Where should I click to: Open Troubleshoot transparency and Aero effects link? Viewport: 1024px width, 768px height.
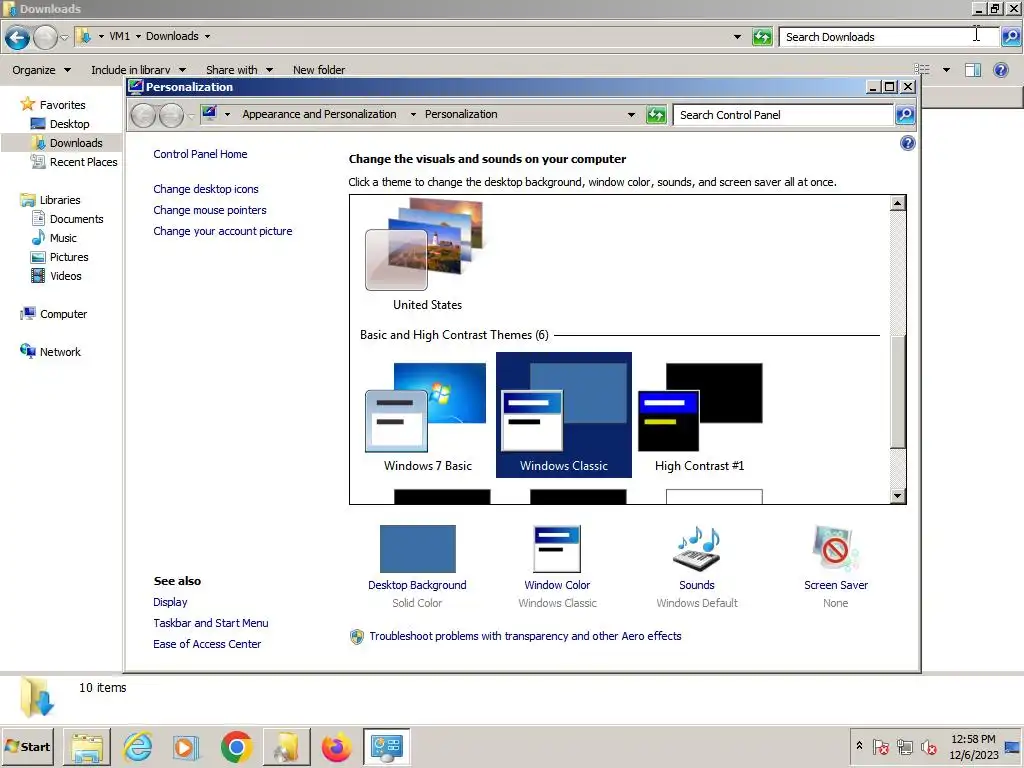pyautogui.click(x=525, y=636)
